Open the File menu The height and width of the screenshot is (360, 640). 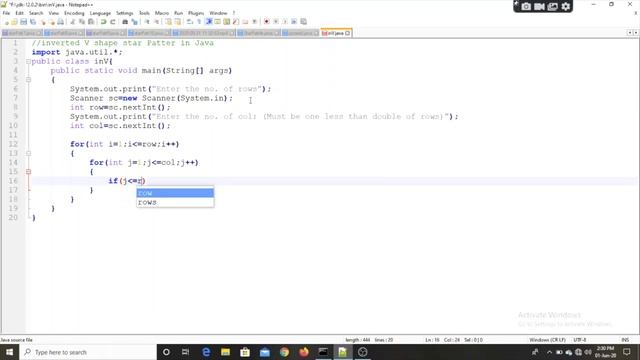[6, 13]
